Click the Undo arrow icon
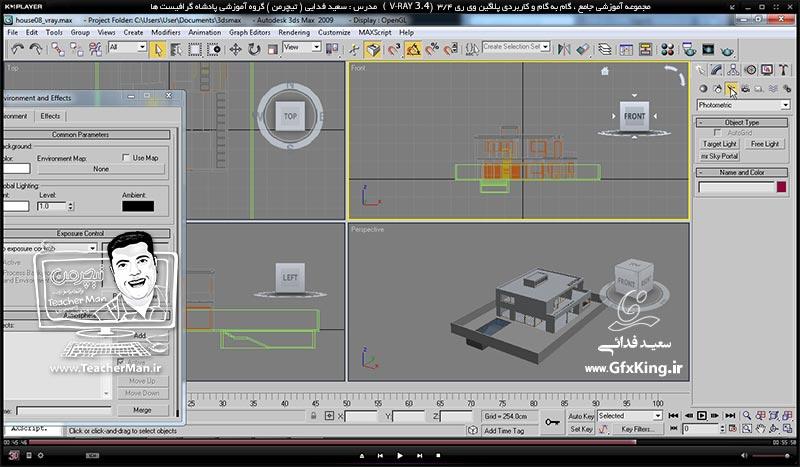 [x=18, y=49]
